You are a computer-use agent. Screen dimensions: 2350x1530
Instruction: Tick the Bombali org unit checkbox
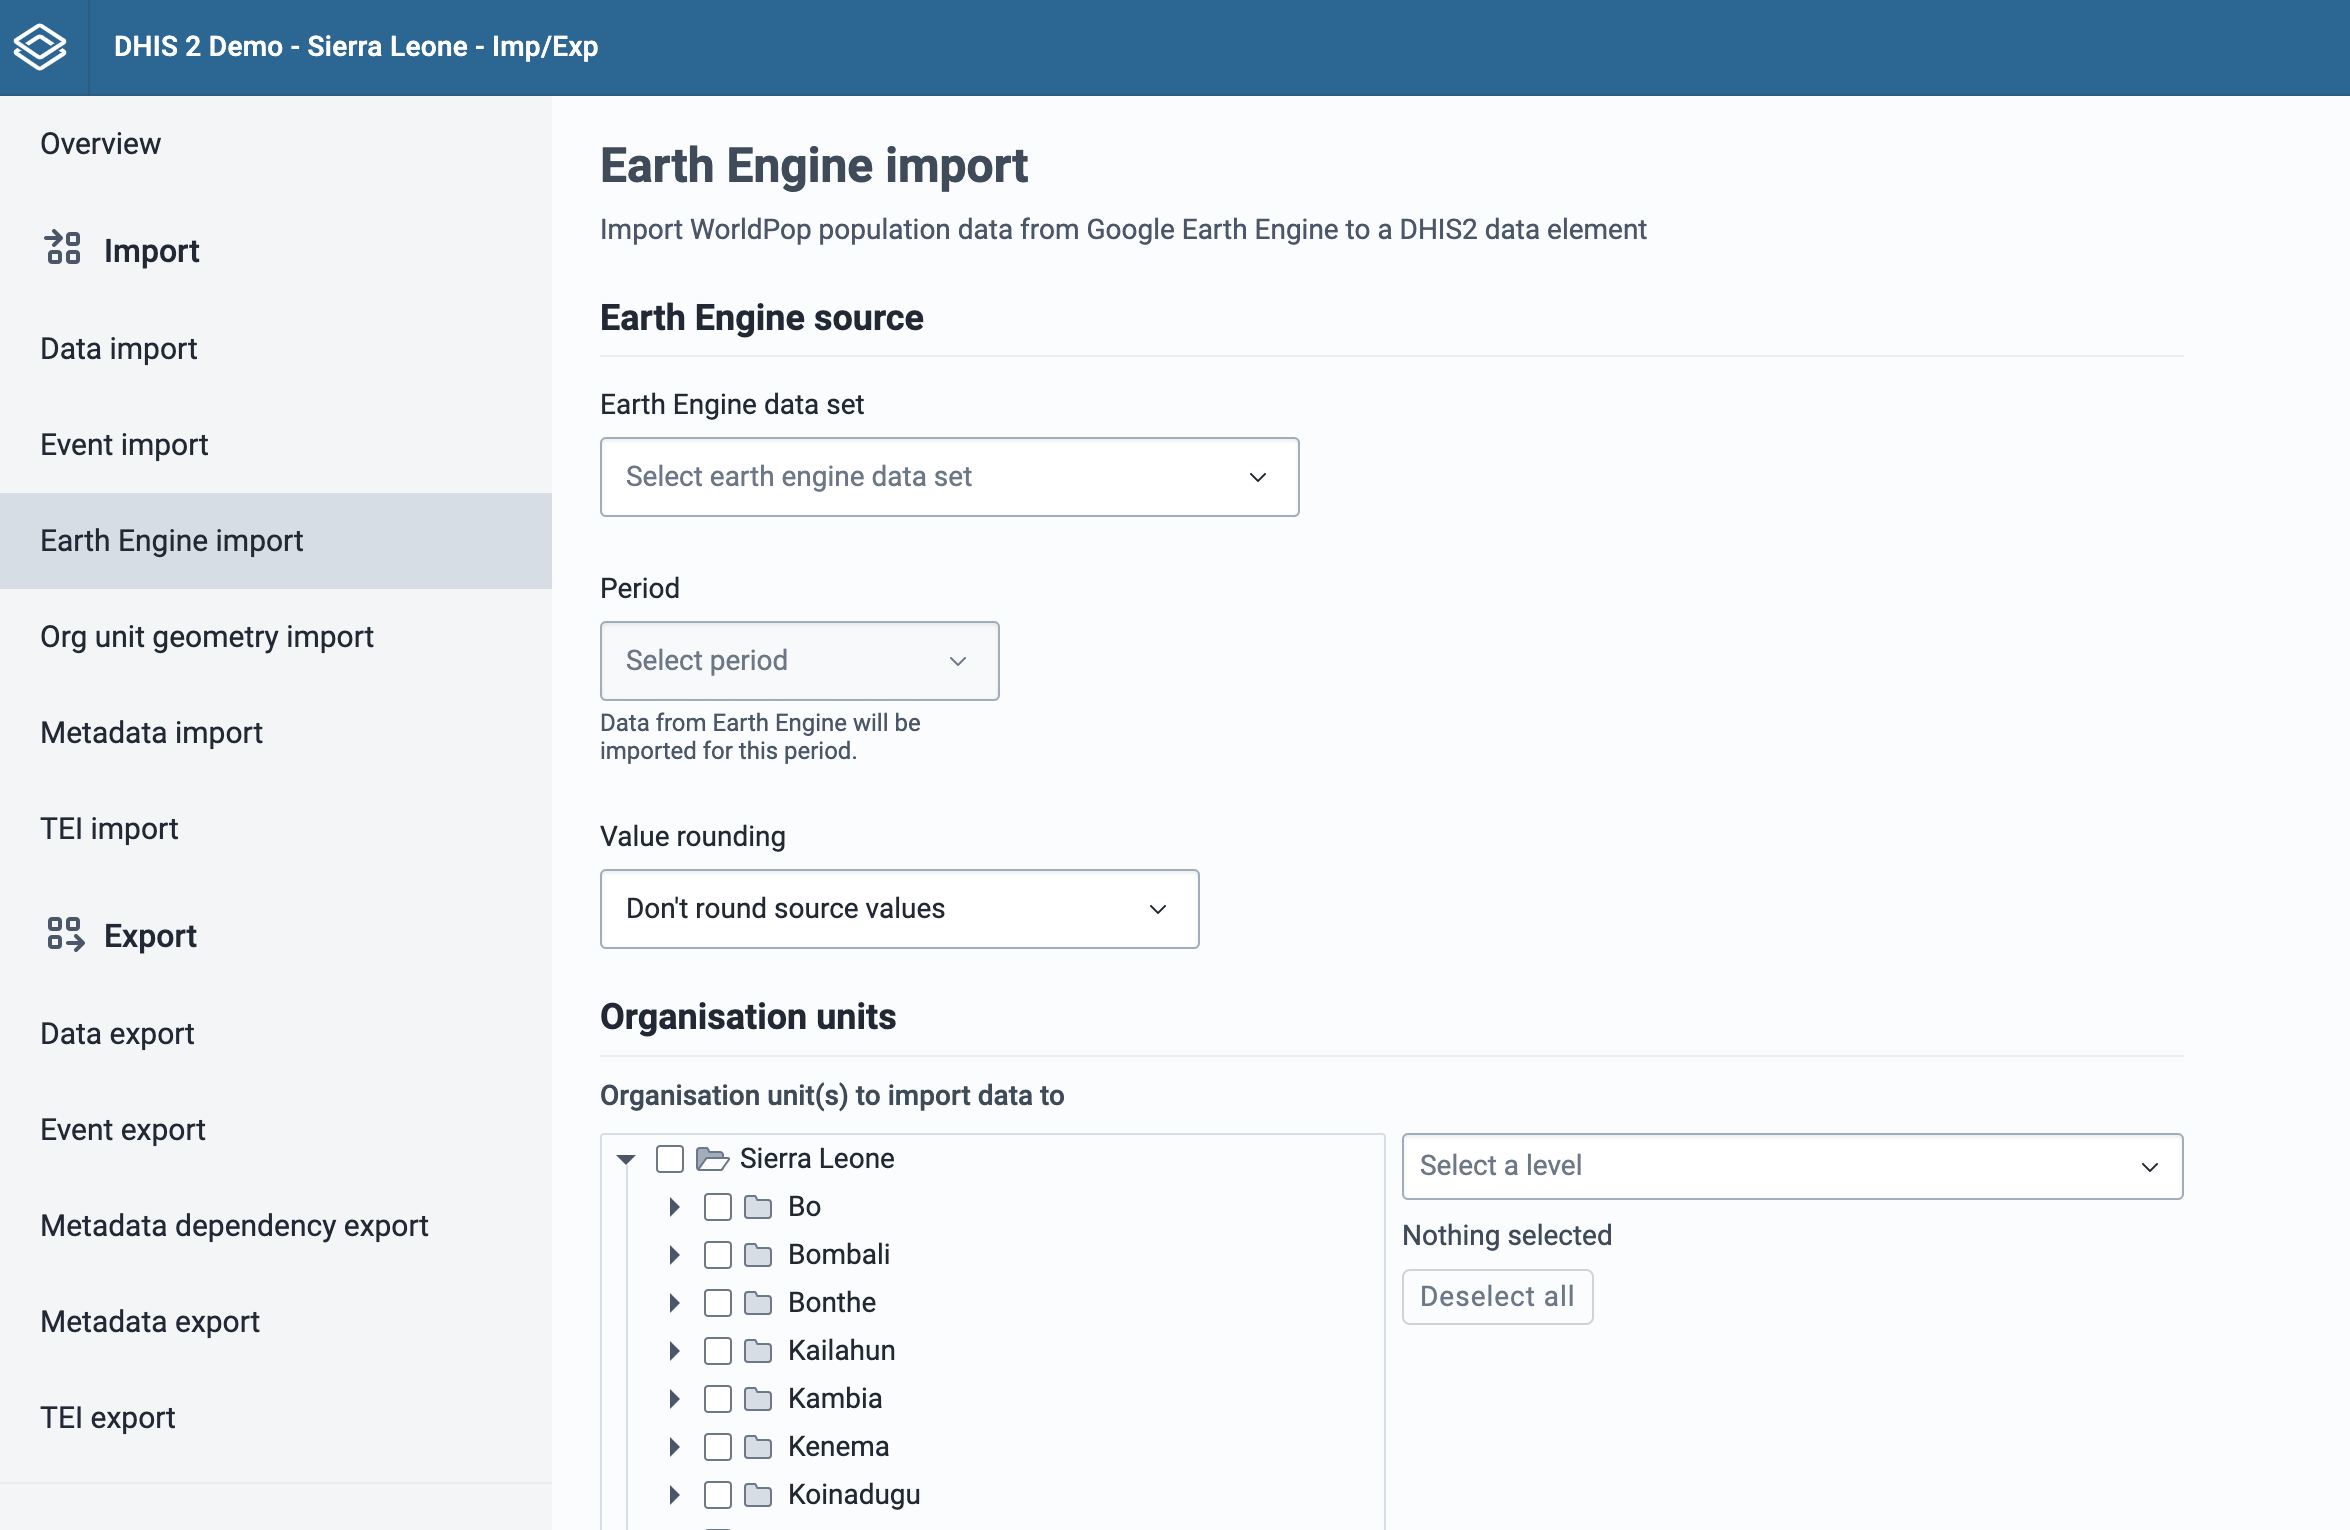point(718,1255)
